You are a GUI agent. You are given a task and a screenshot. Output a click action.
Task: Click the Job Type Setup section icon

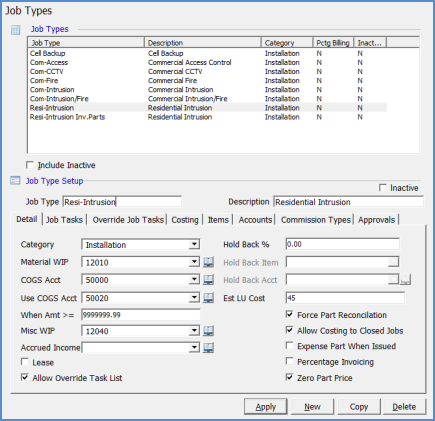[x=15, y=181]
